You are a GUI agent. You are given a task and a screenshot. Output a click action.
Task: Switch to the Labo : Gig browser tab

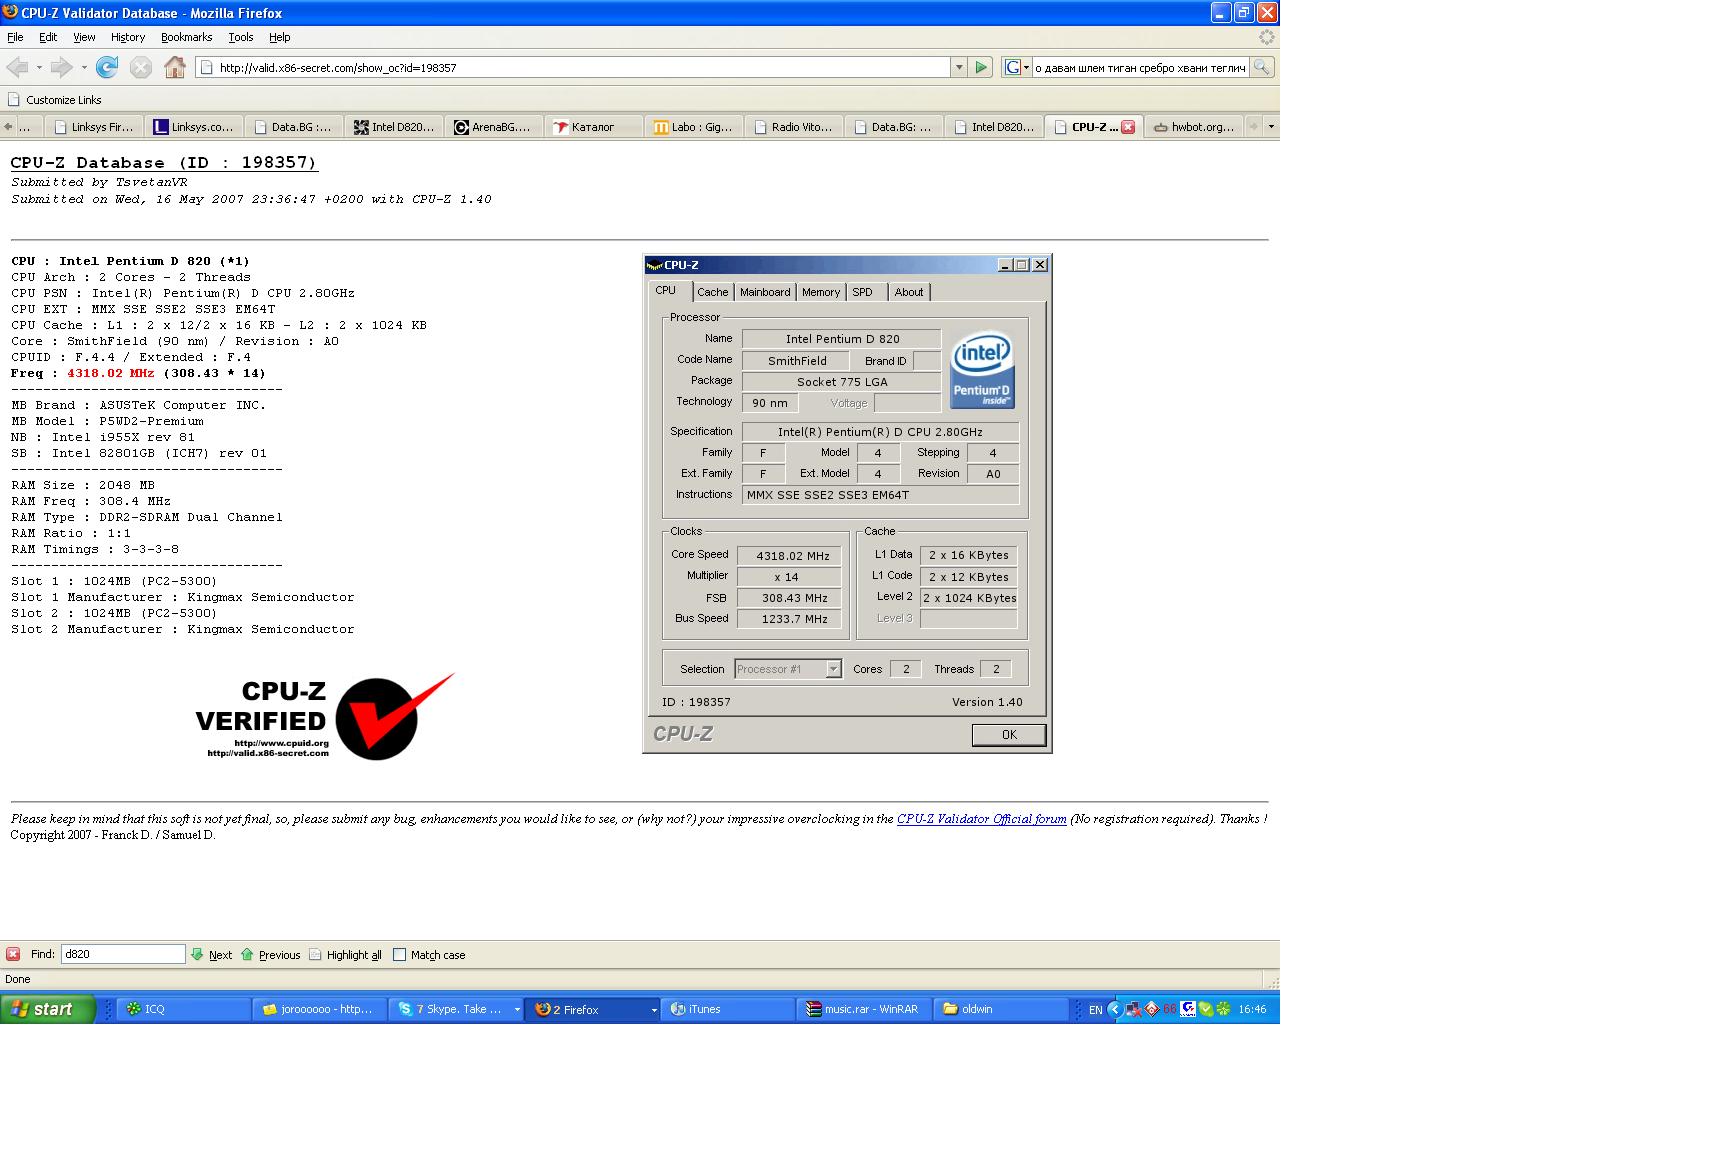(x=694, y=127)
